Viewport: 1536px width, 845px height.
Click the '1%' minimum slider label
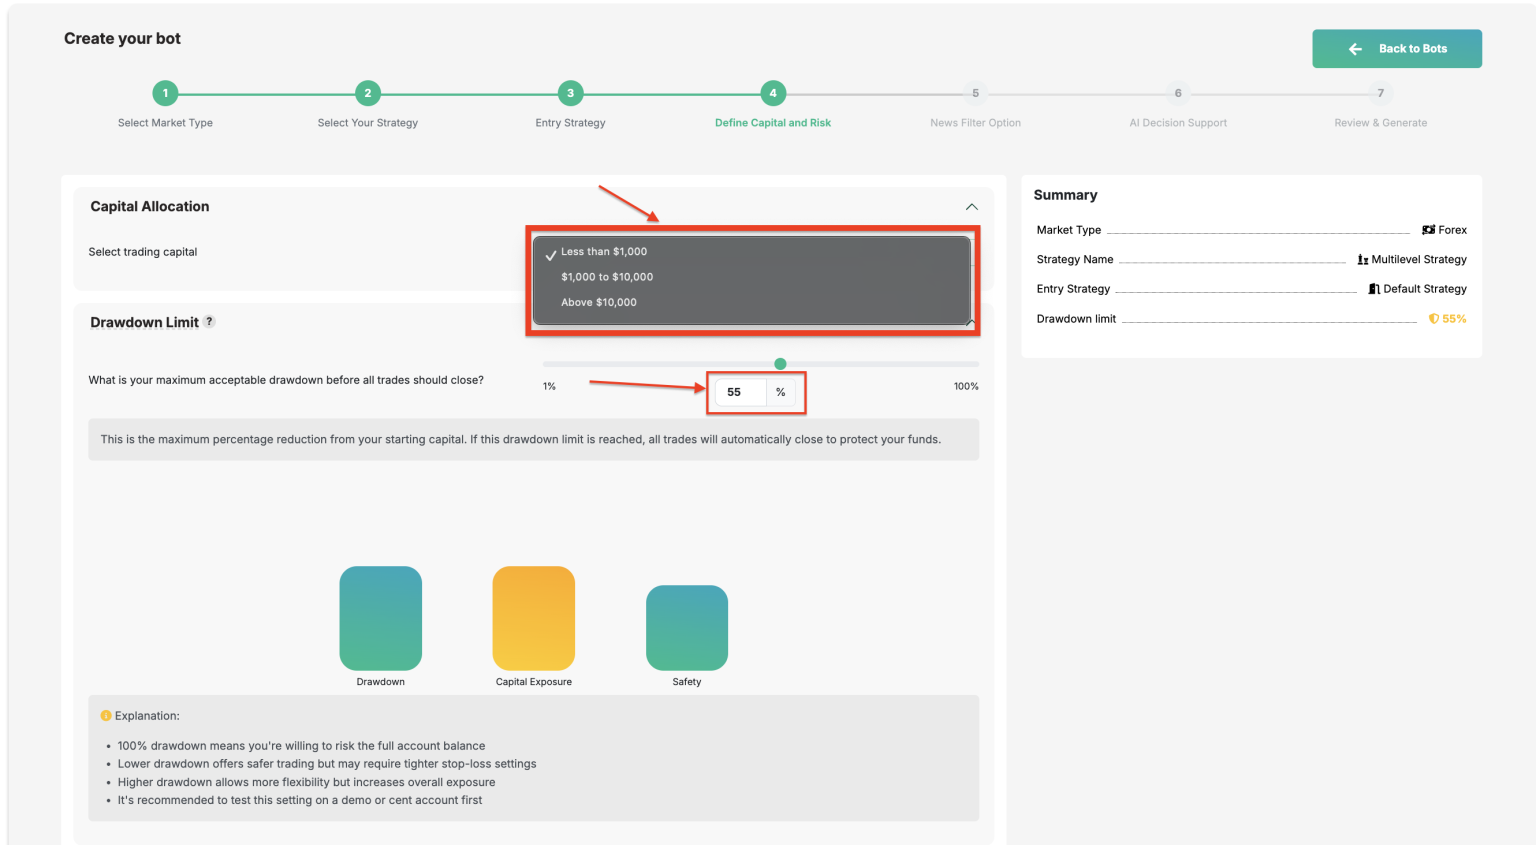(x=549, y=386)
